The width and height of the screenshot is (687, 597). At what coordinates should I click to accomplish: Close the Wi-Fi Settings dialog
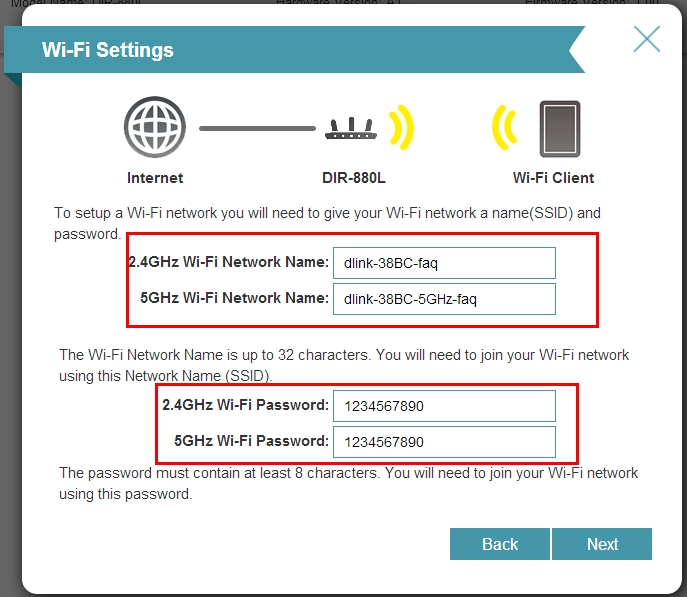(647, 39)
